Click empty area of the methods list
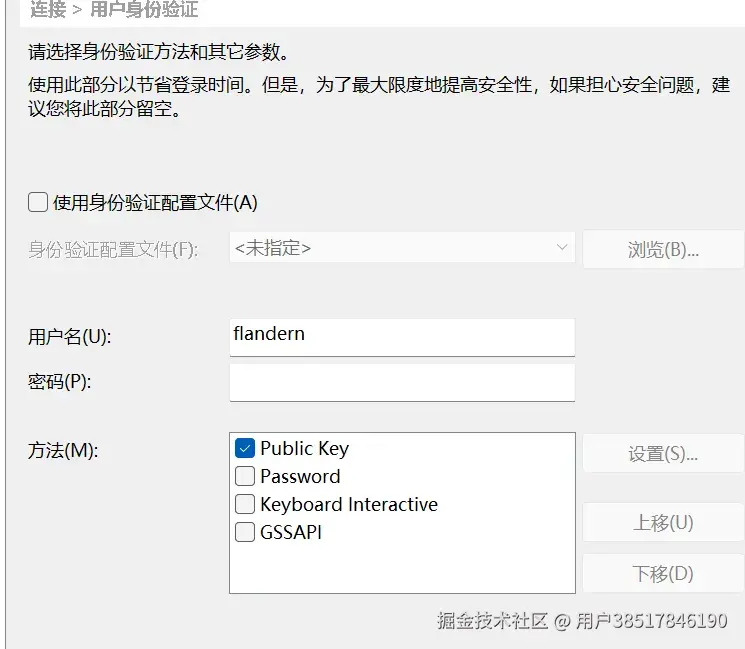 (400, 568)
